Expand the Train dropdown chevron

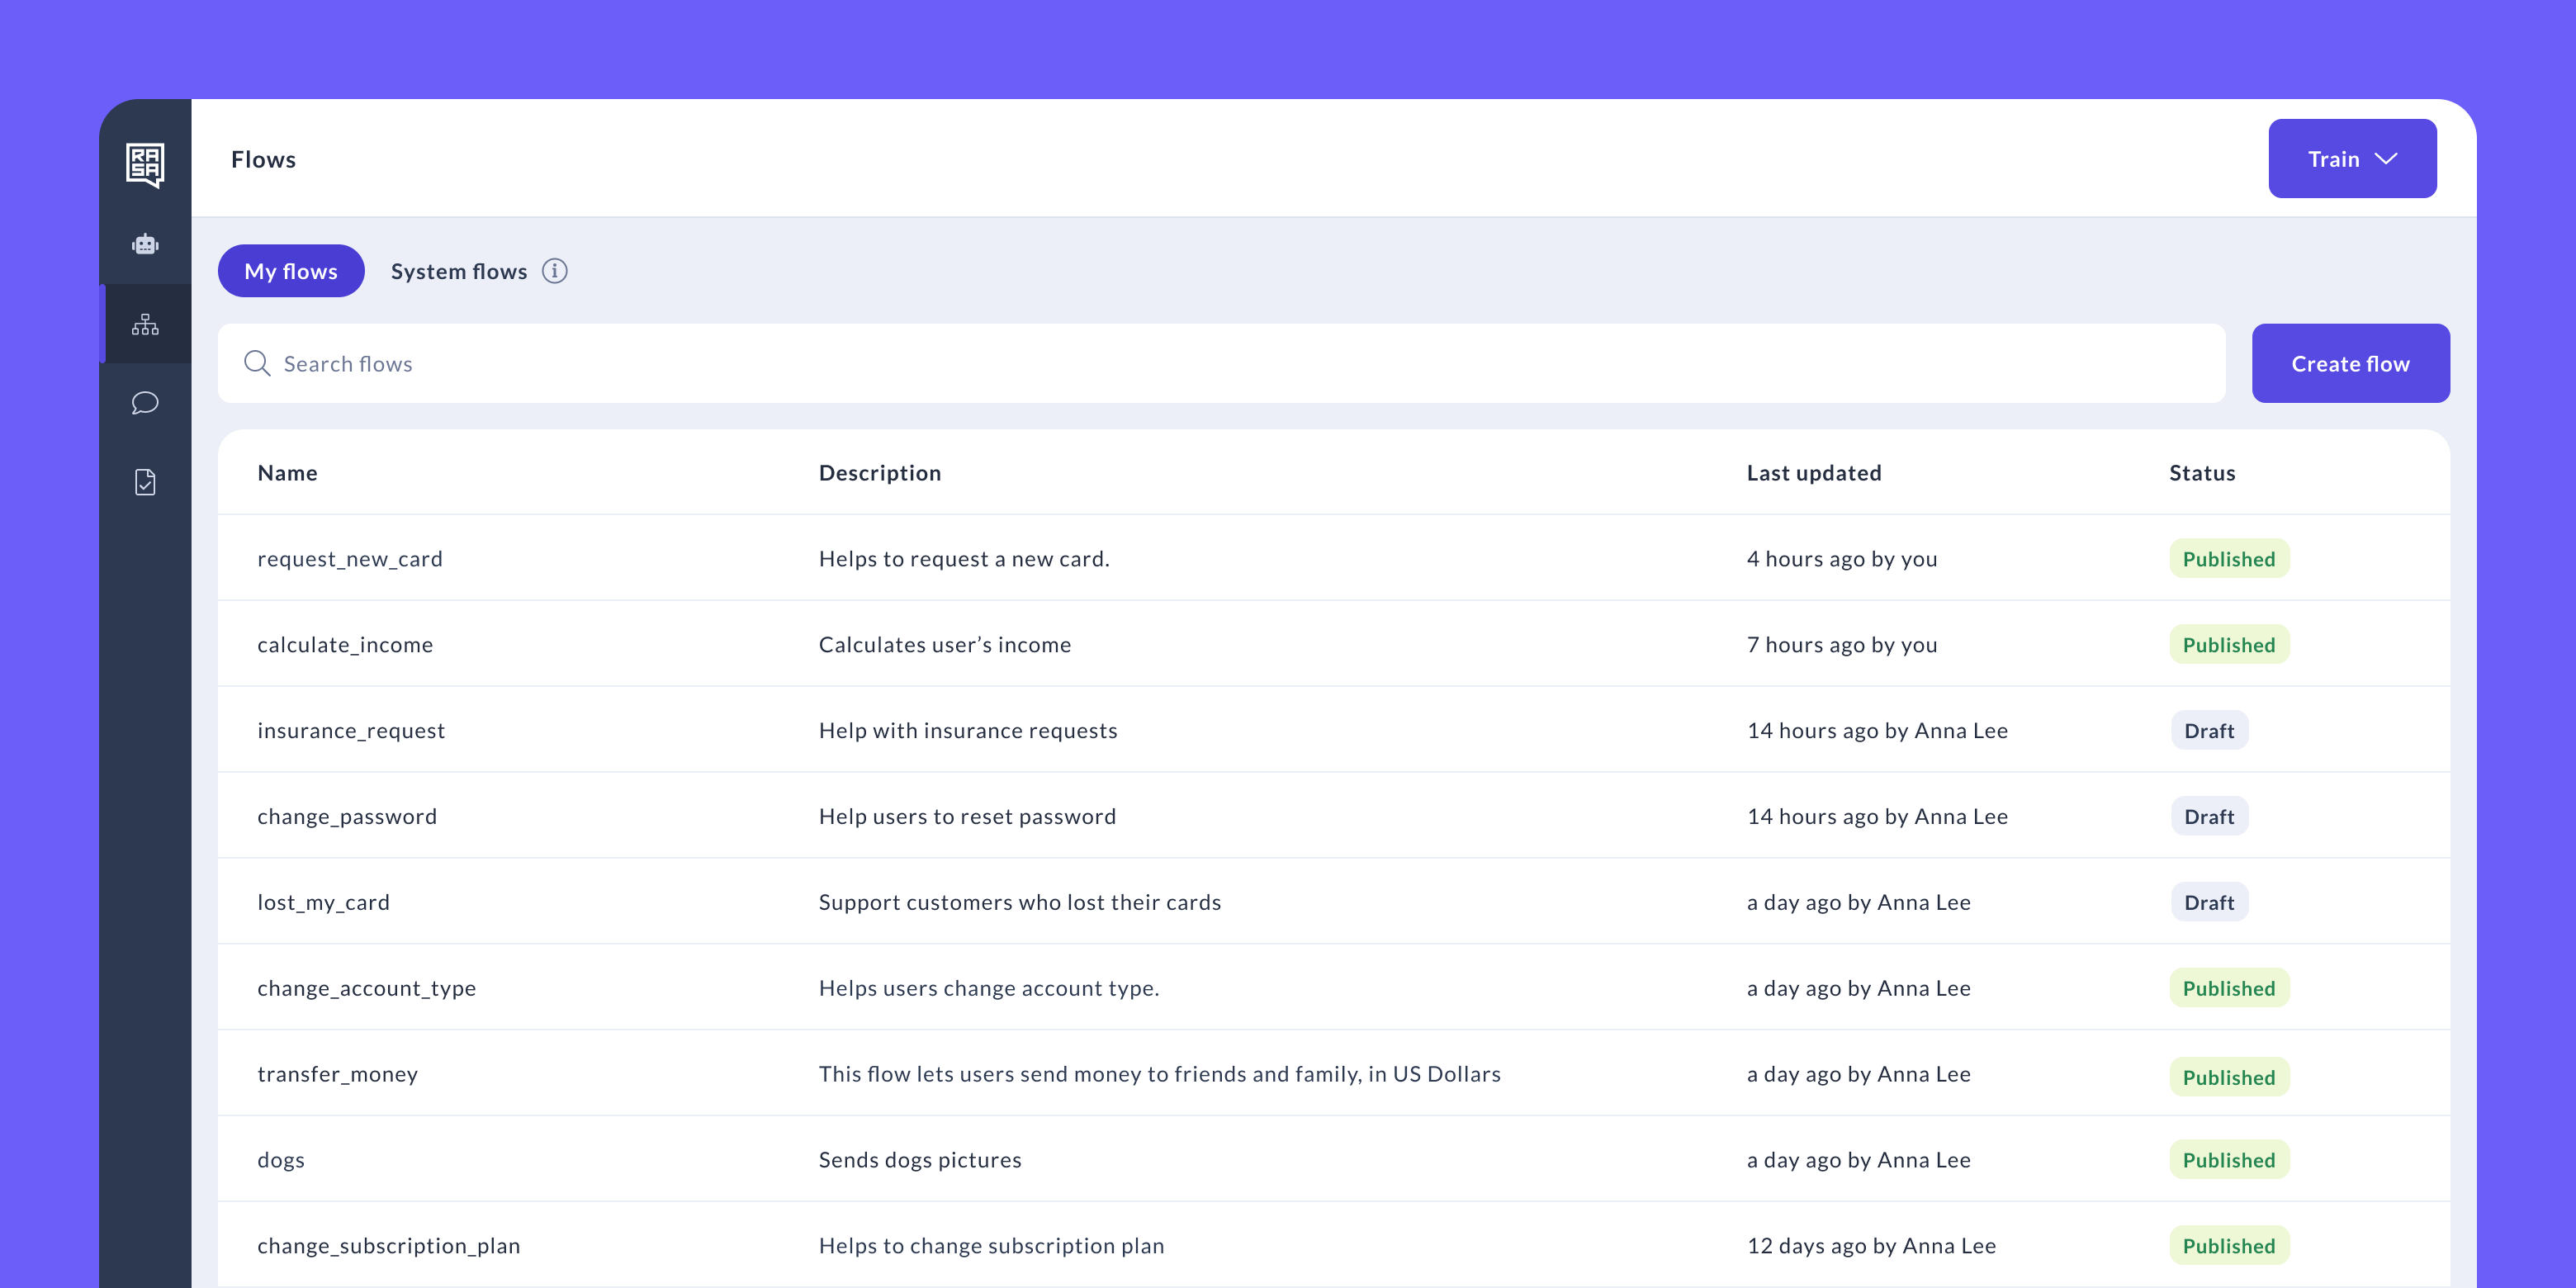pyautogui.click(x=2387, y=159)
